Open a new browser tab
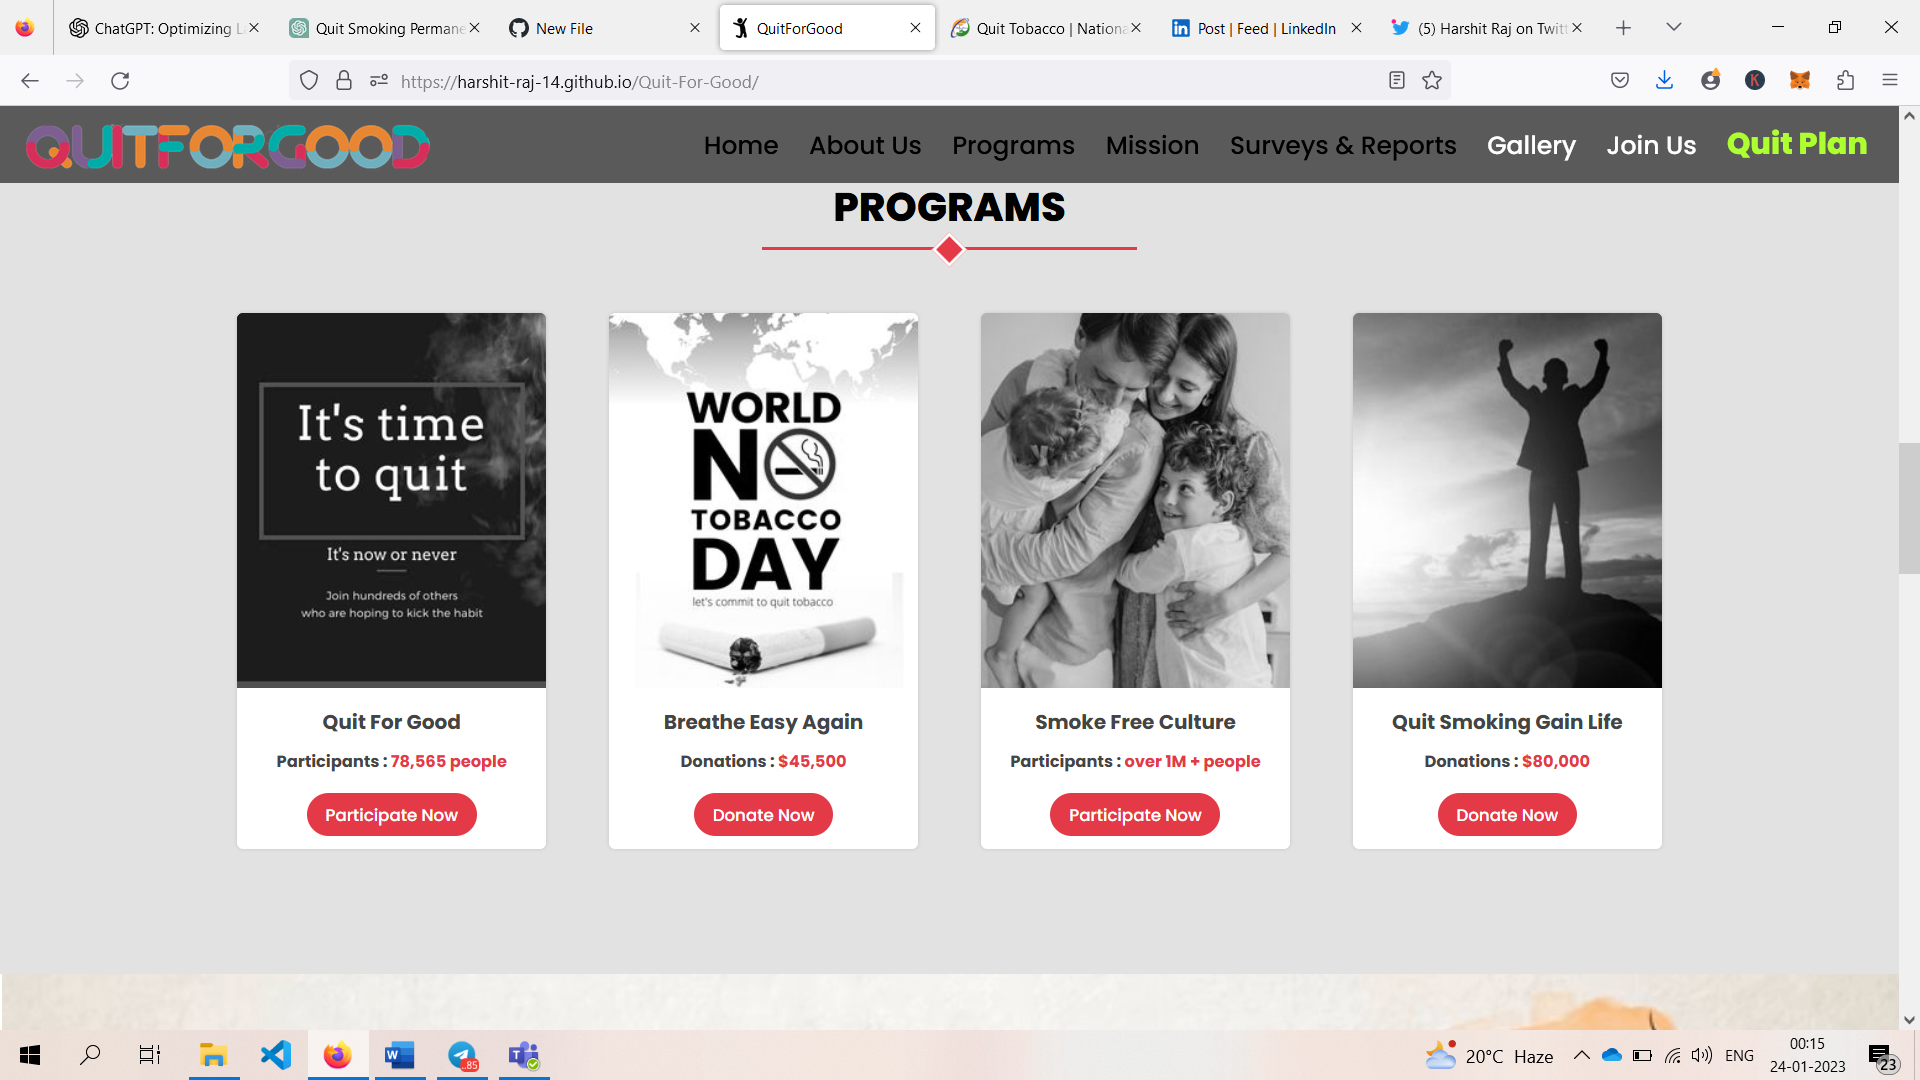 (x=1623, y=28)
